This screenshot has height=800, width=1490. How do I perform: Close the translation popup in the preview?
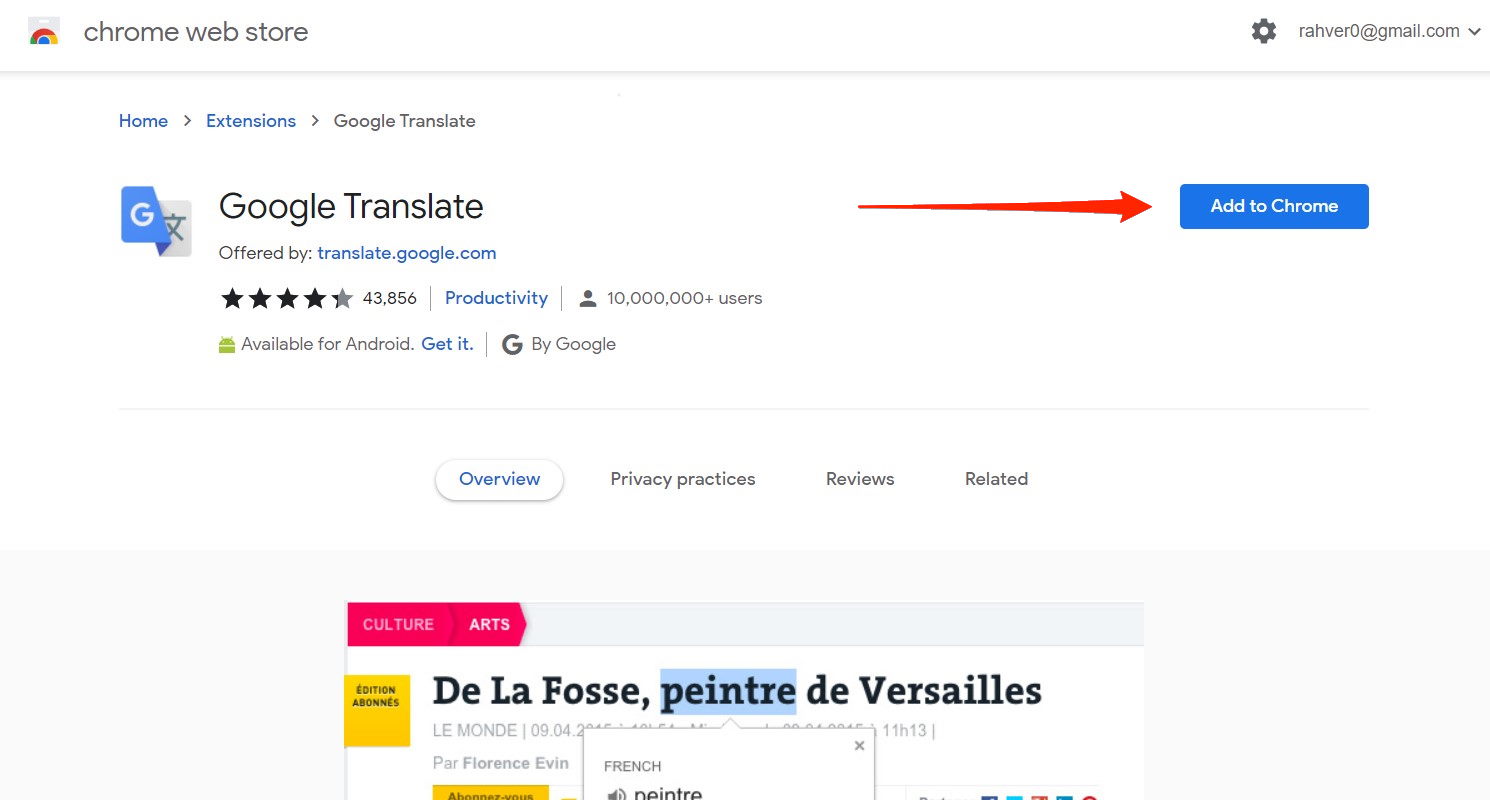click(x=859, y=746)
